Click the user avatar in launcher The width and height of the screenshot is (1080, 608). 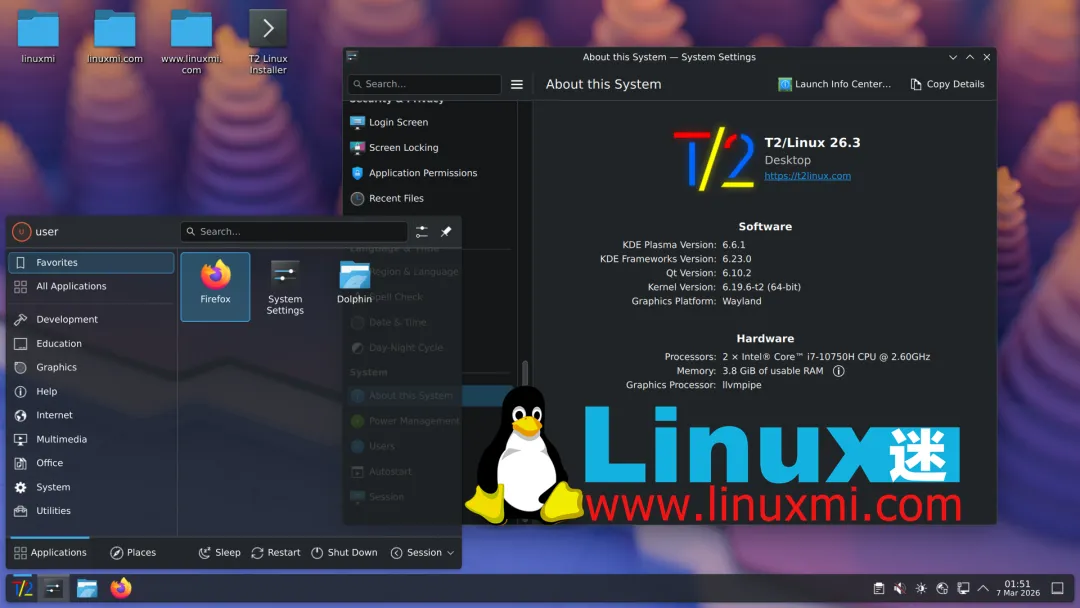pos(21,231)
